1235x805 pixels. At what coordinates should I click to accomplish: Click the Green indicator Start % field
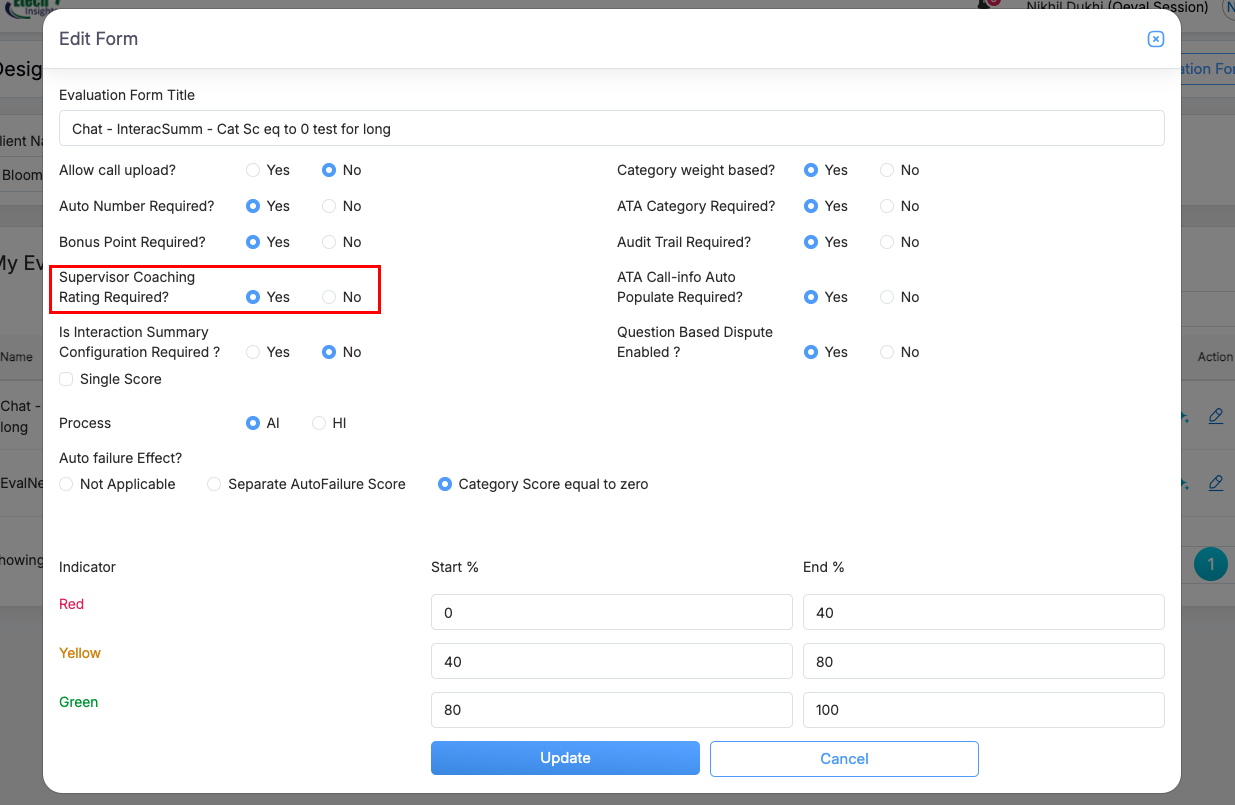(x=611, y=710)
